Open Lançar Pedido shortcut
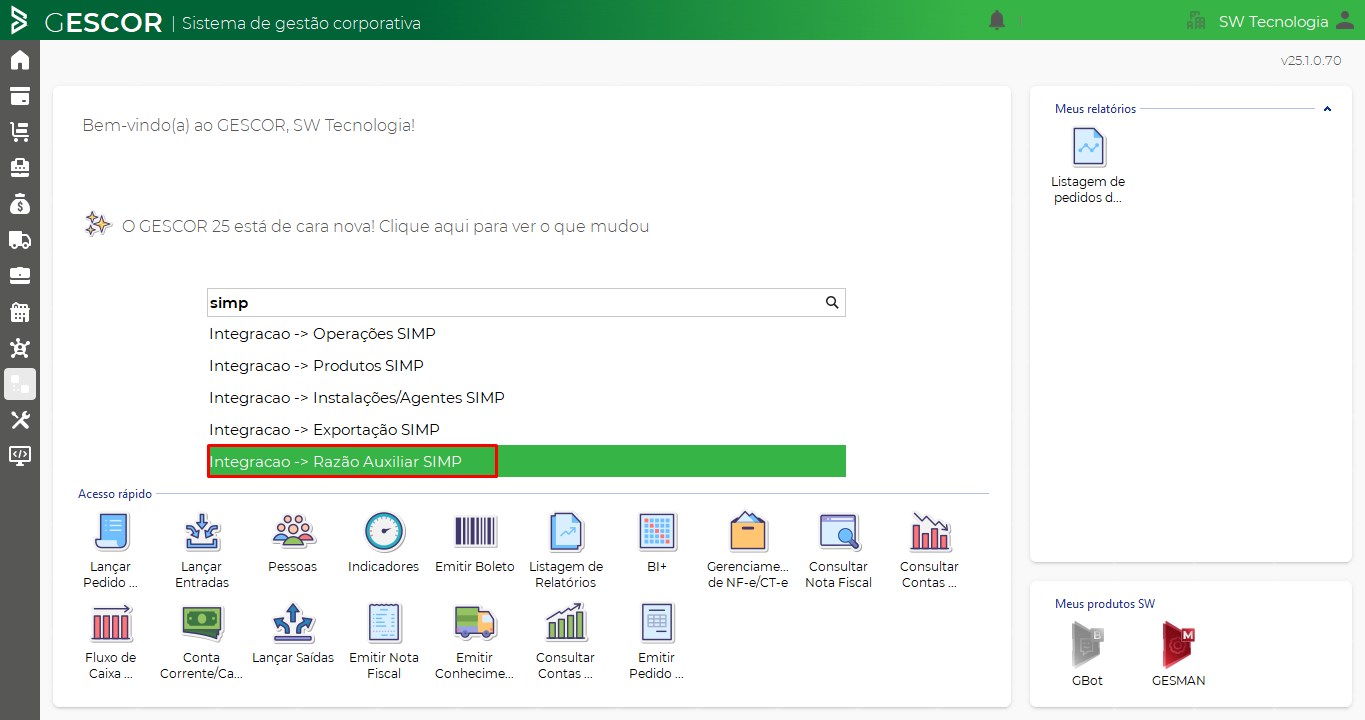Screen dimensions: 1365x720 [110, 551]
